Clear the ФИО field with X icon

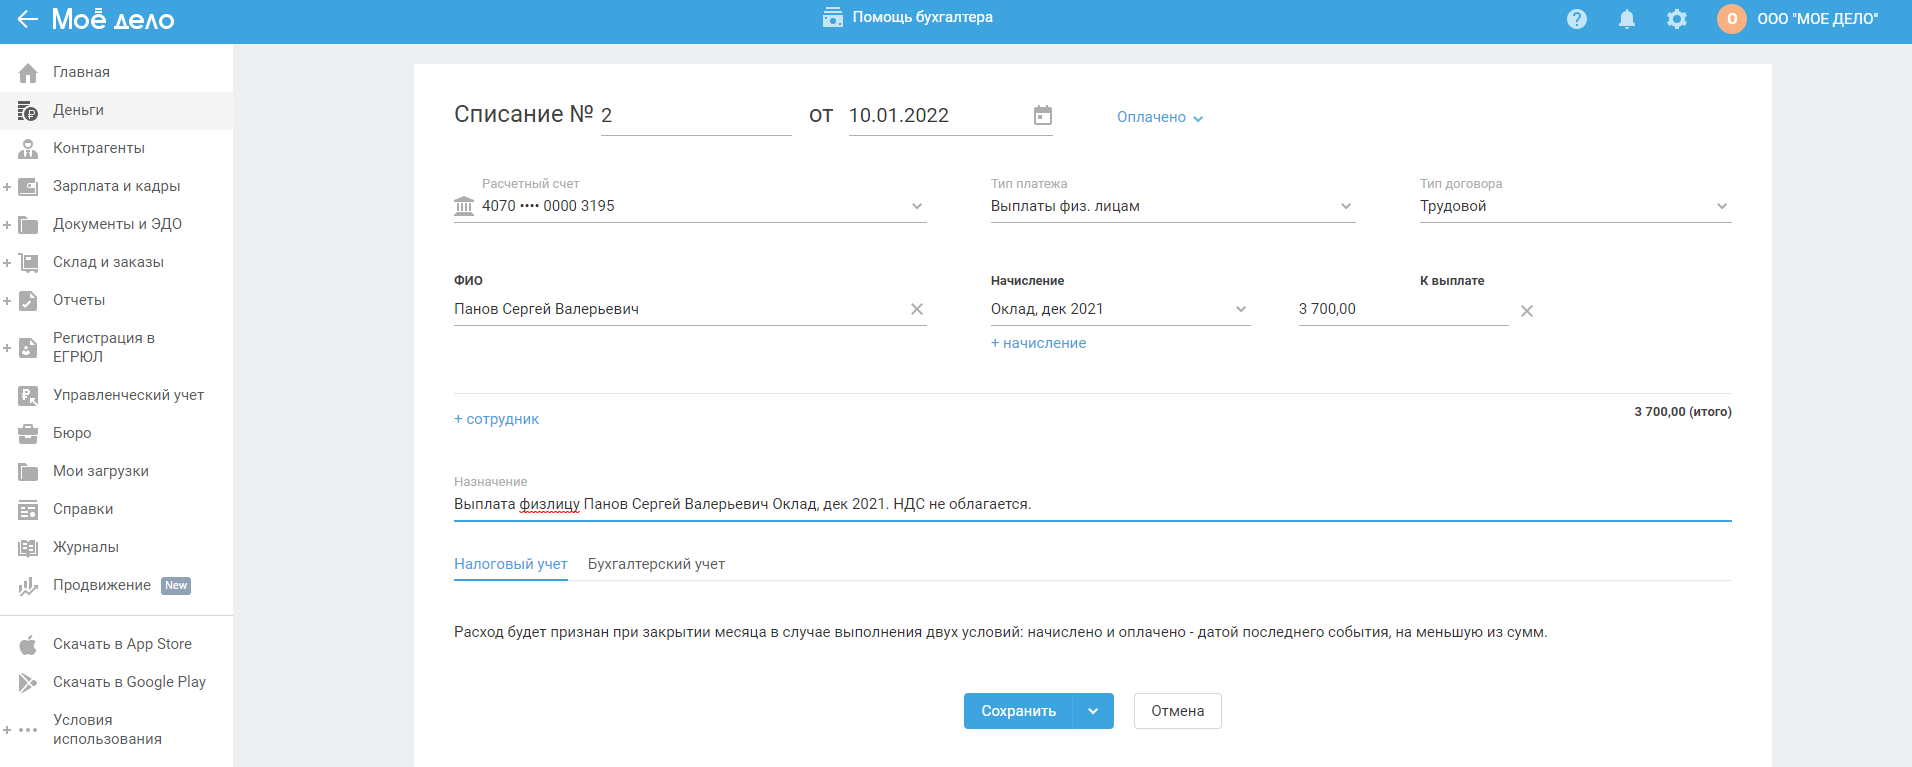point(917,310)
